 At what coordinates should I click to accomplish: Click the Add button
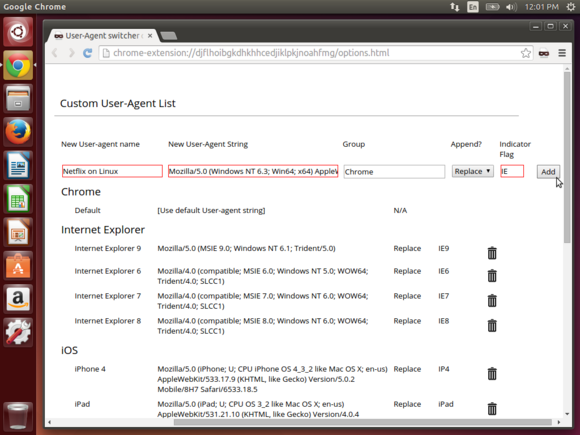click(548, 172)
